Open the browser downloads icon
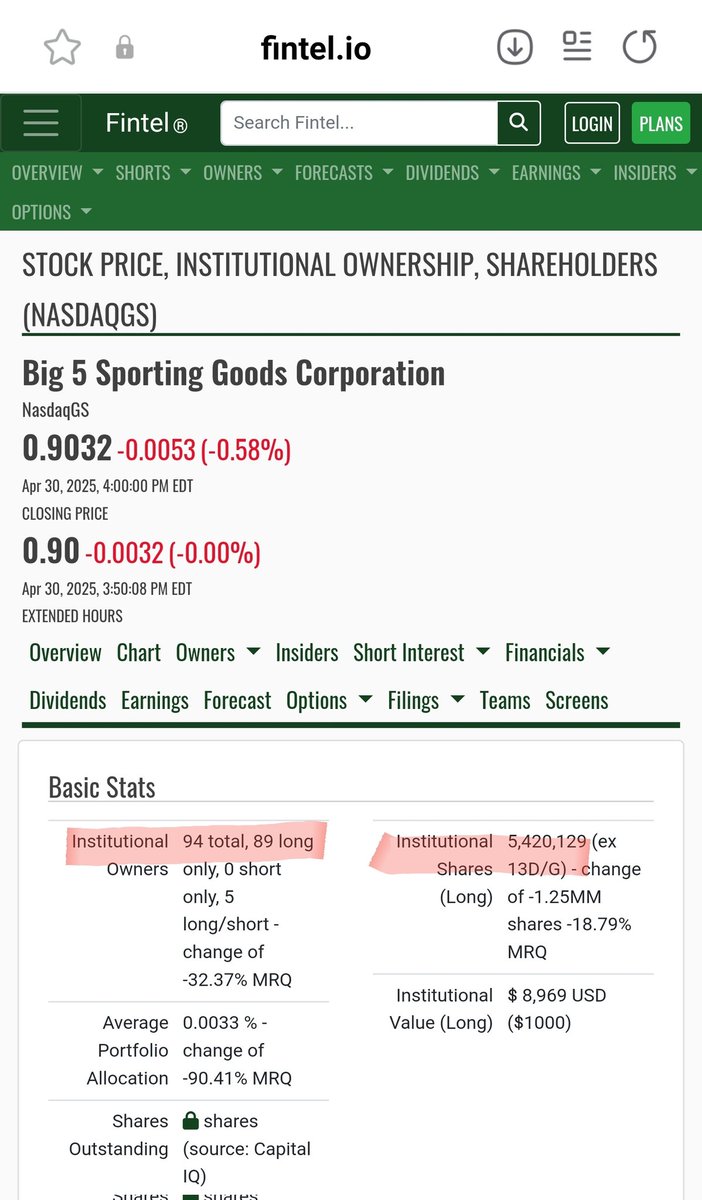 515,47
